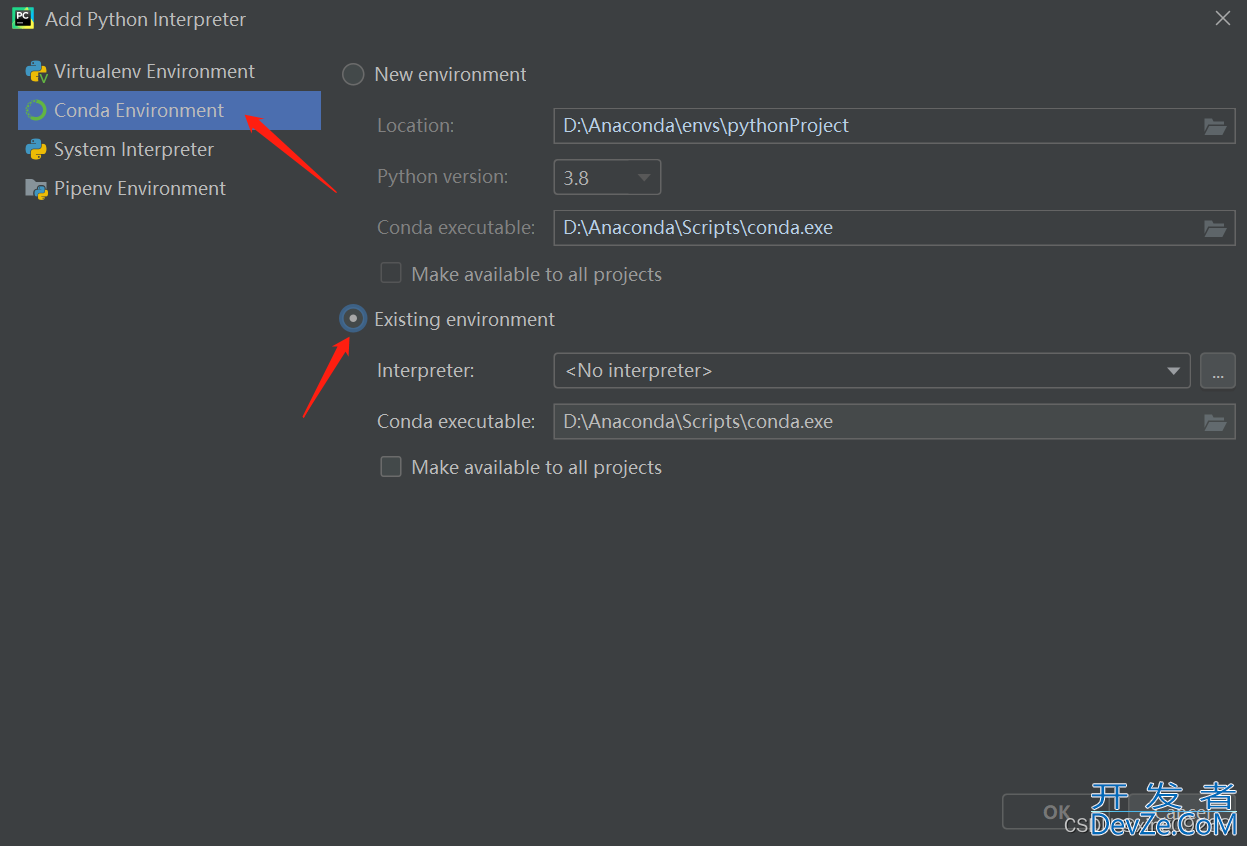Select Pipenv Environment in sidebar

169,189
